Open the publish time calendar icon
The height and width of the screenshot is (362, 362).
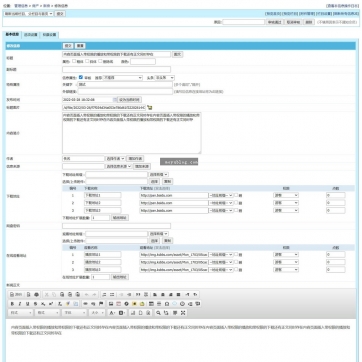(115, 99)
